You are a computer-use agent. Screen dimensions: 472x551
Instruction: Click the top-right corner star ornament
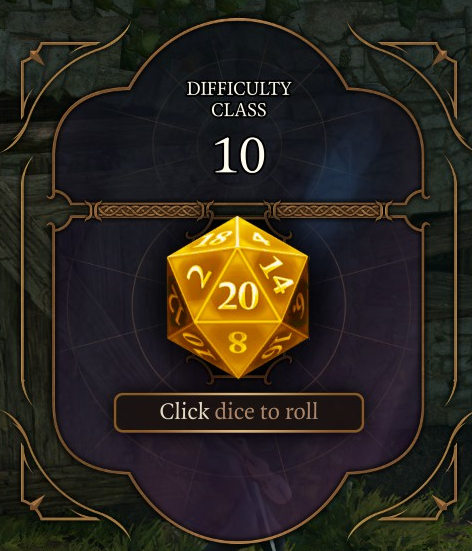pyautogui.click(x=440, y=57)
